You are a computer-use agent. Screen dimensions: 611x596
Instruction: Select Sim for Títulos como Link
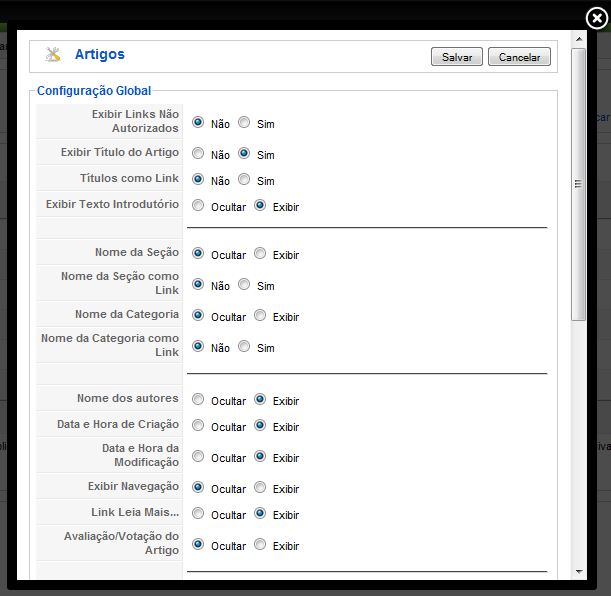coord(244,179)
